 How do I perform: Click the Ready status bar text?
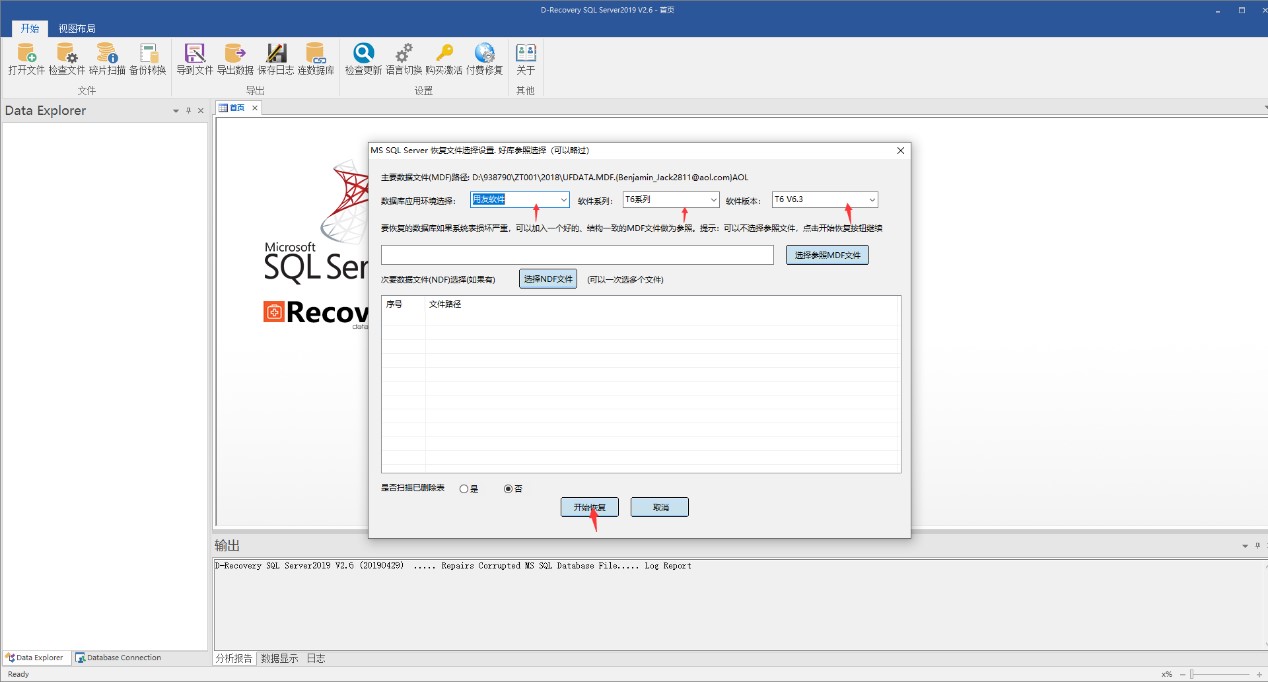18,674
